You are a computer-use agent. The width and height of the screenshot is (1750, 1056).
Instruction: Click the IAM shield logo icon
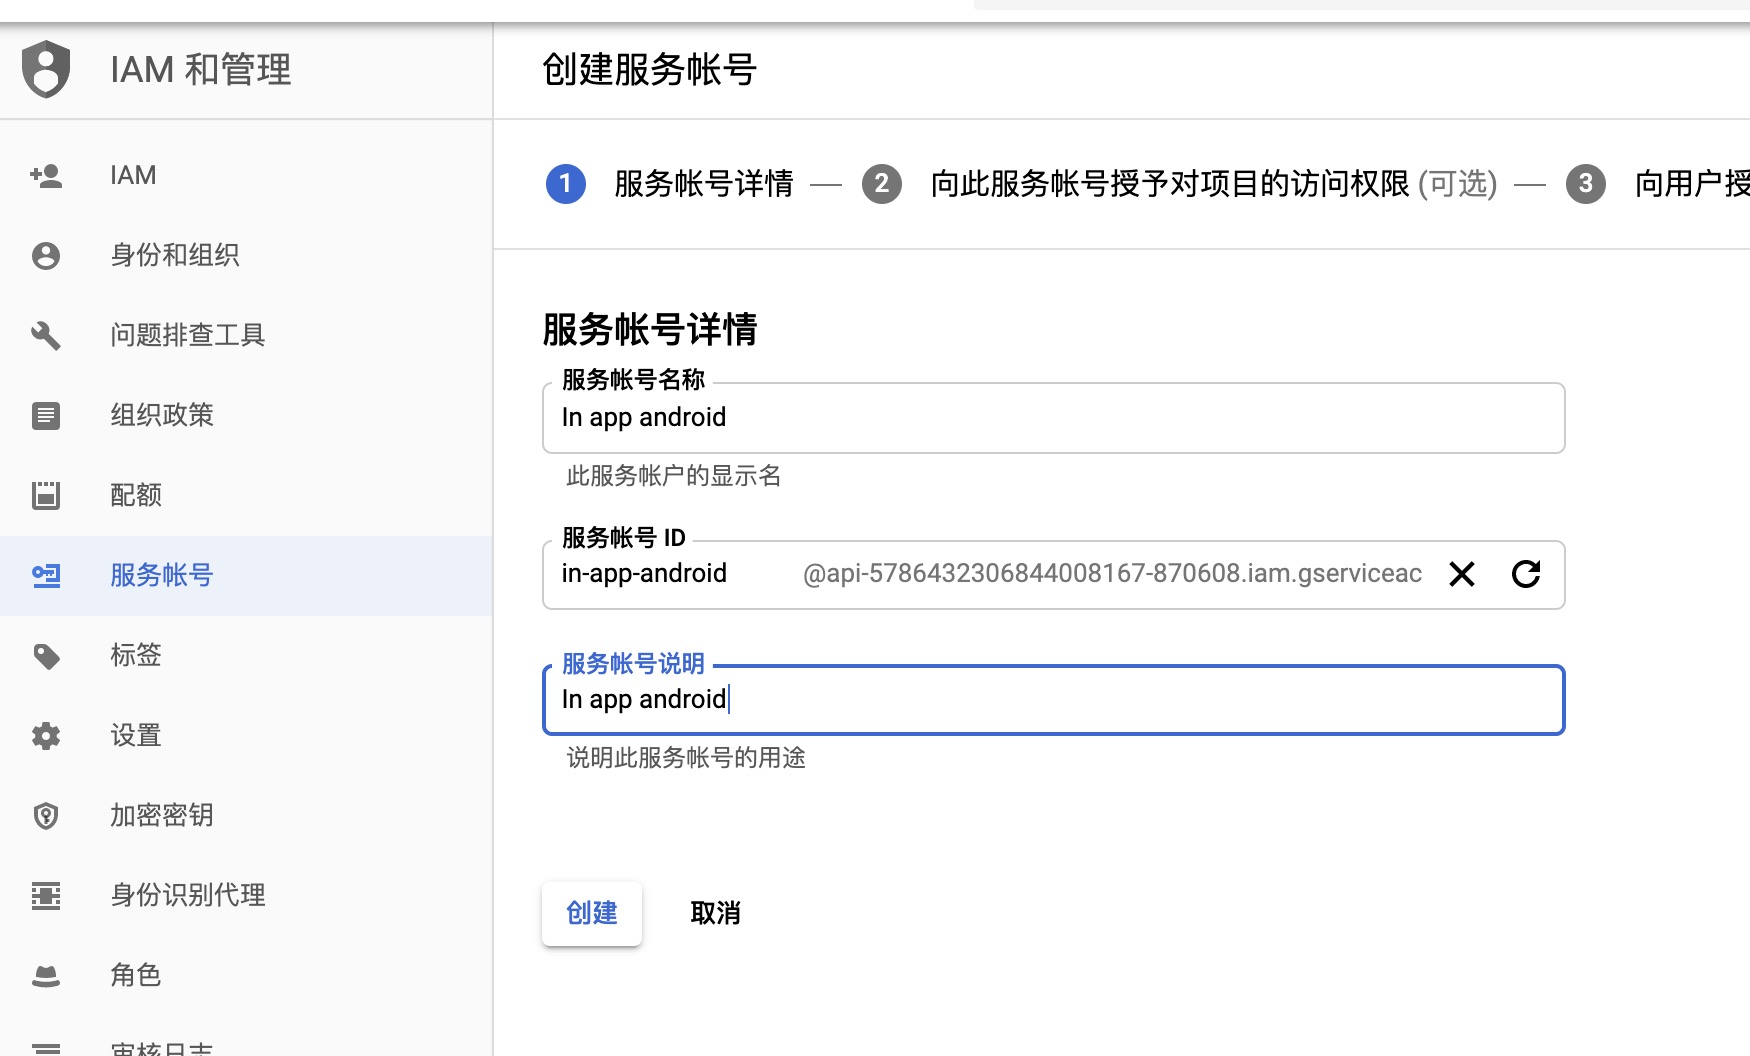46,70
